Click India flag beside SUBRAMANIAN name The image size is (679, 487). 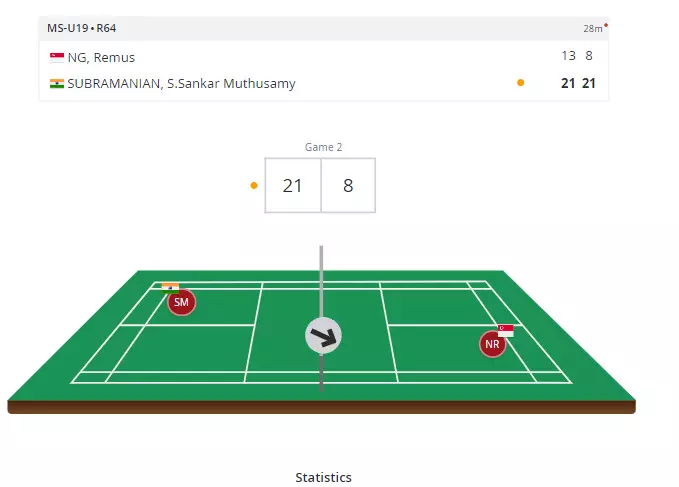tap(57, 84)
